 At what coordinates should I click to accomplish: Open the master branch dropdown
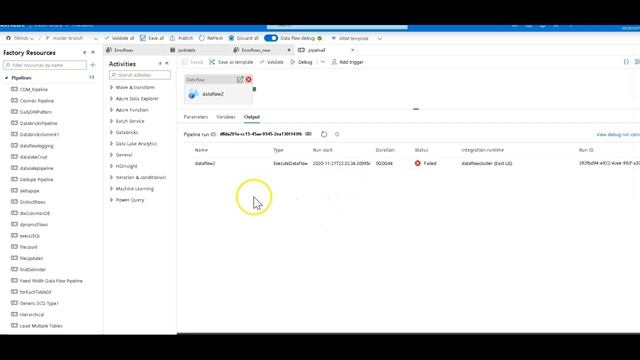pos(71,38)
